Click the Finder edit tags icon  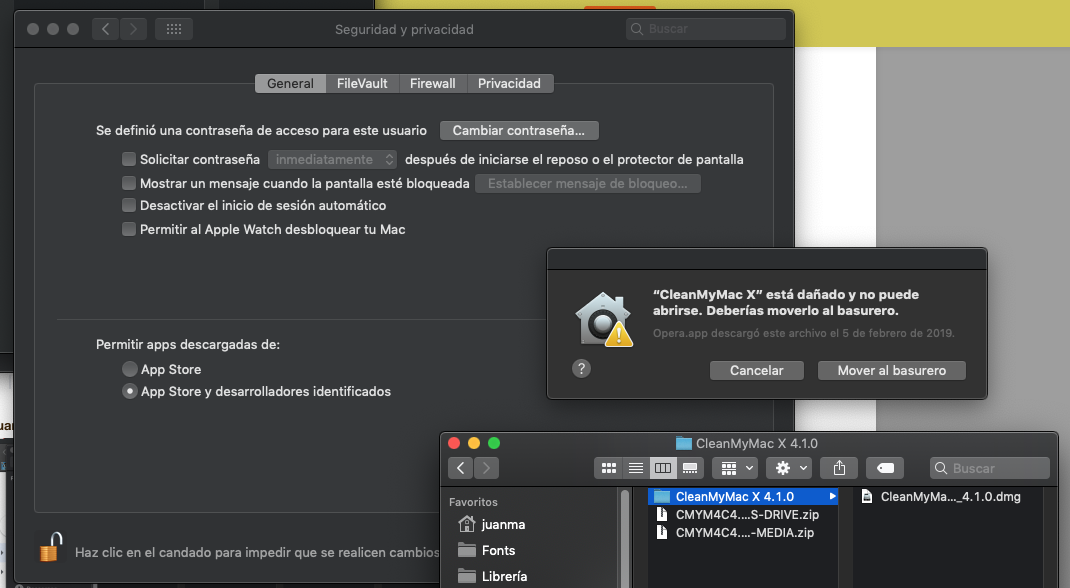pyautogui.click(x=885, y=468)
